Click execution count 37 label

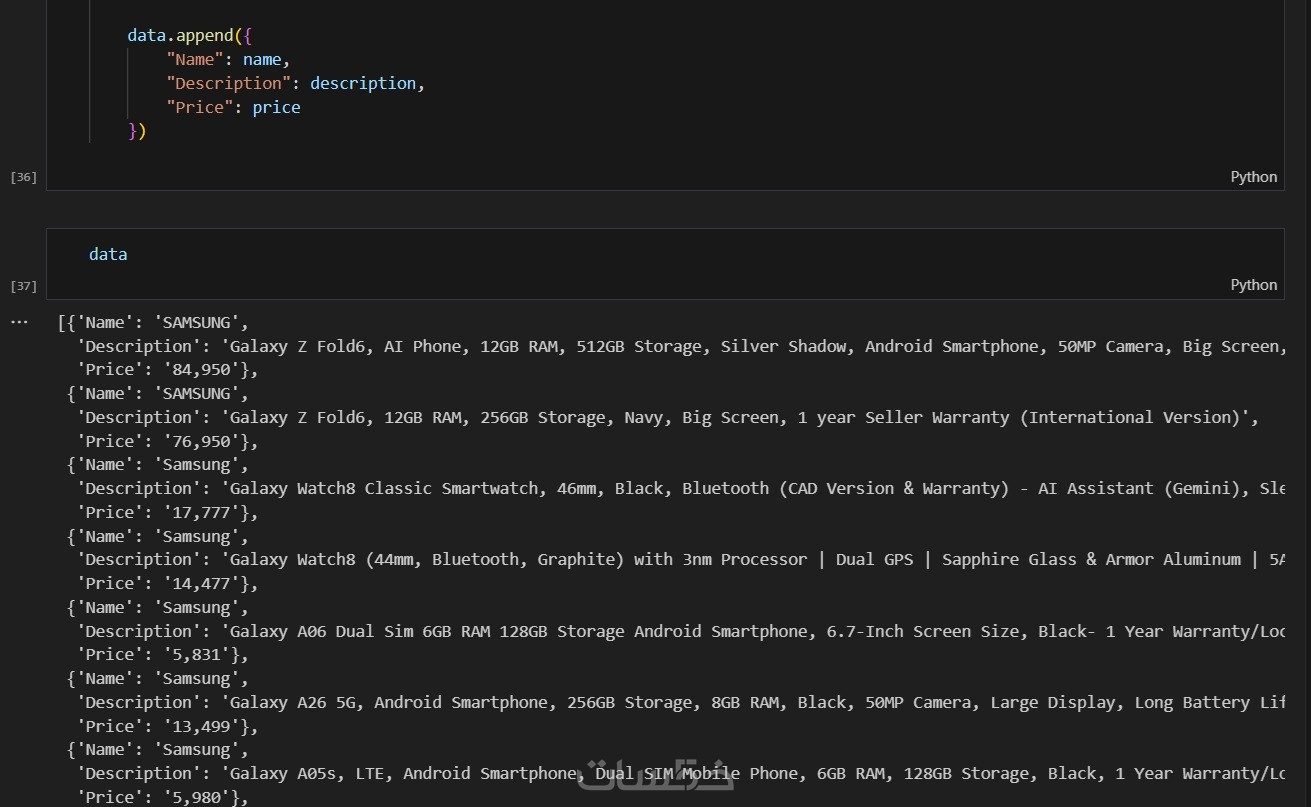[x=23, y=286]
